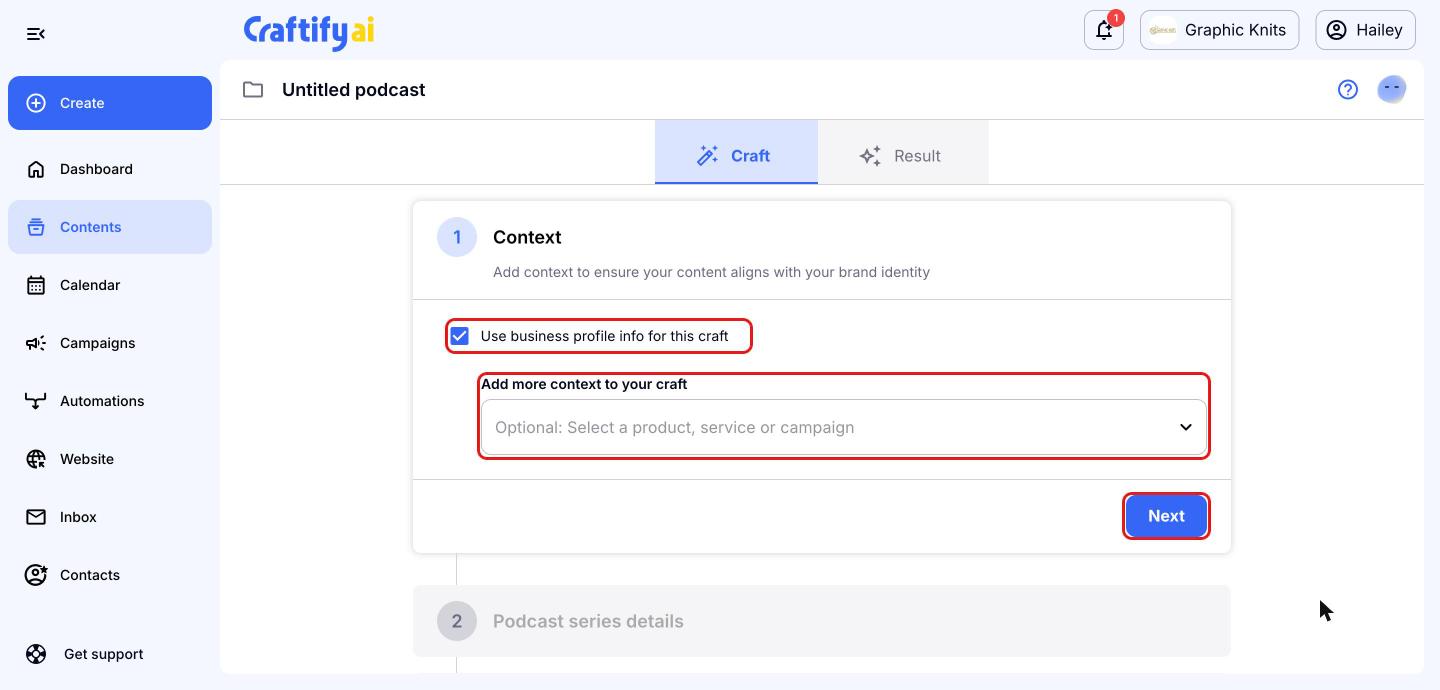
Task: Click the Inbox envelope icon
Action: 36,517
